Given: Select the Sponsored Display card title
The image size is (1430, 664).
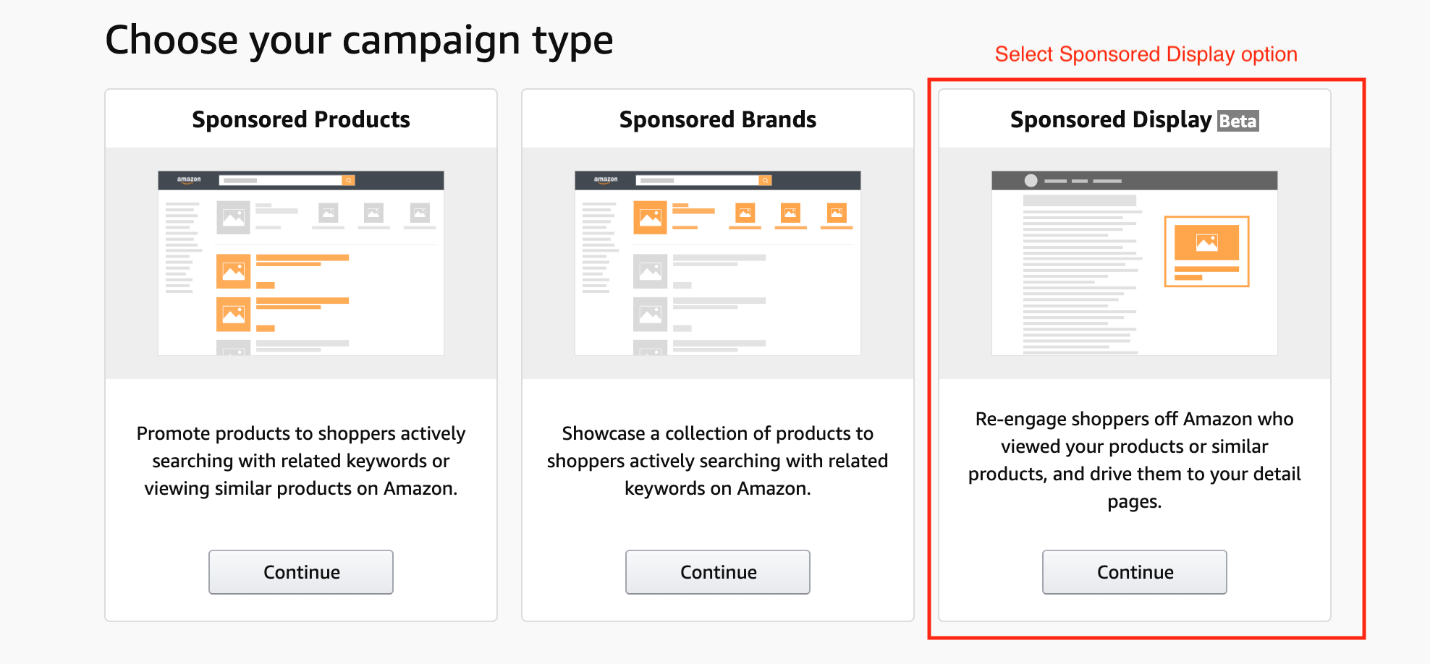Looking at the screenshot, I should (x=1111, y=120).
